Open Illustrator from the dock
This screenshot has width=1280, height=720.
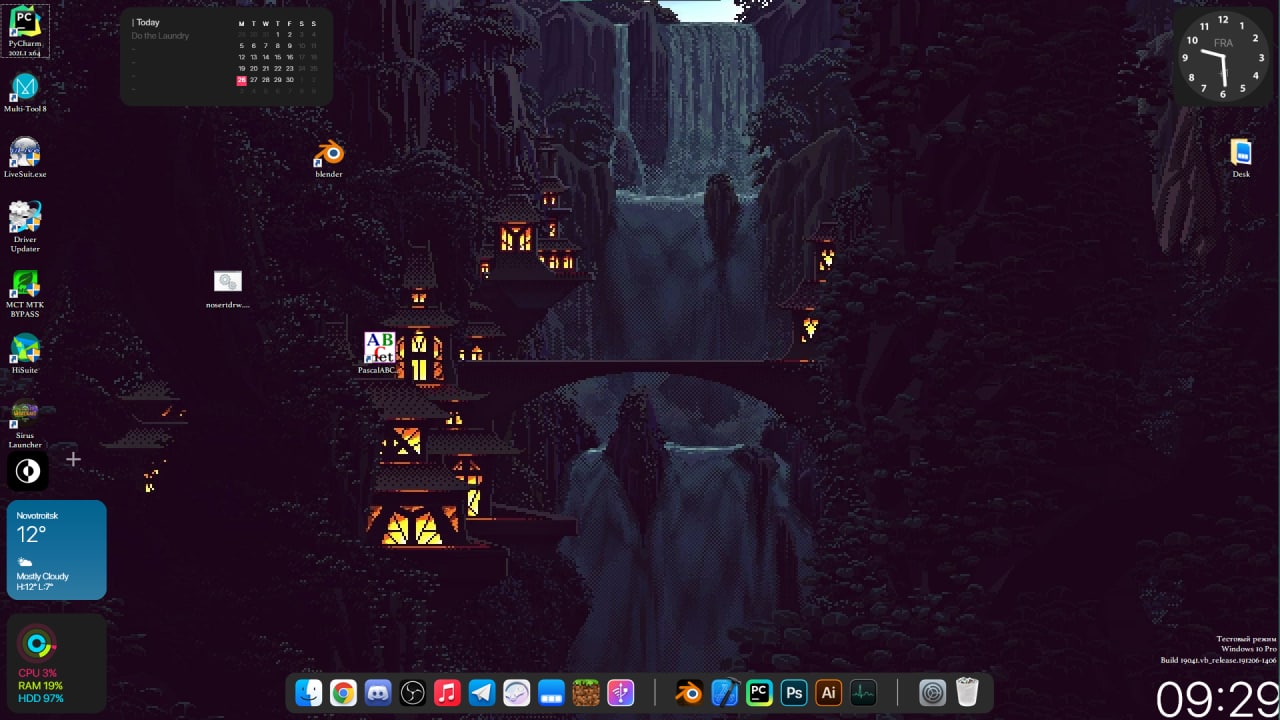[x=828, y=693]
